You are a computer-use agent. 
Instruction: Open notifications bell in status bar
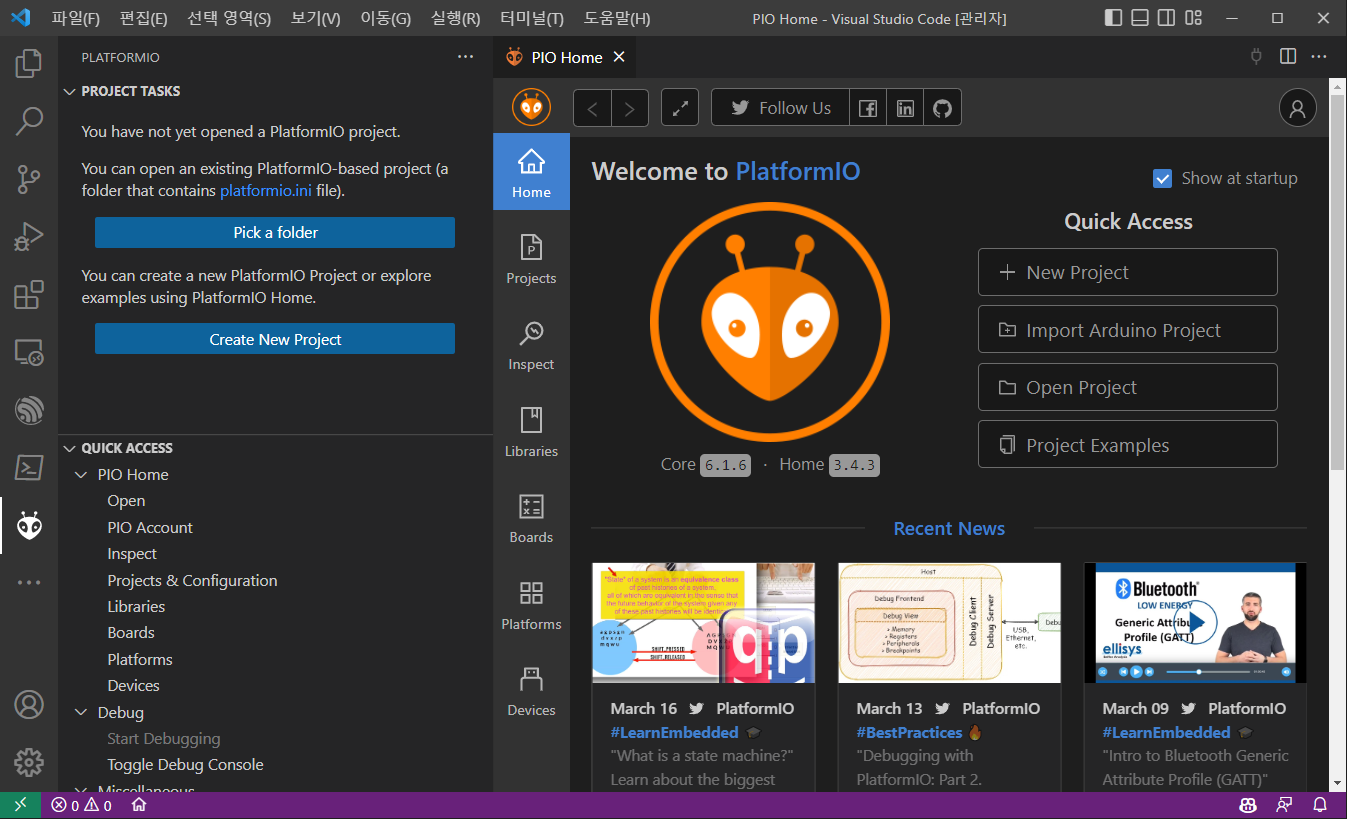click(1320, 805)
